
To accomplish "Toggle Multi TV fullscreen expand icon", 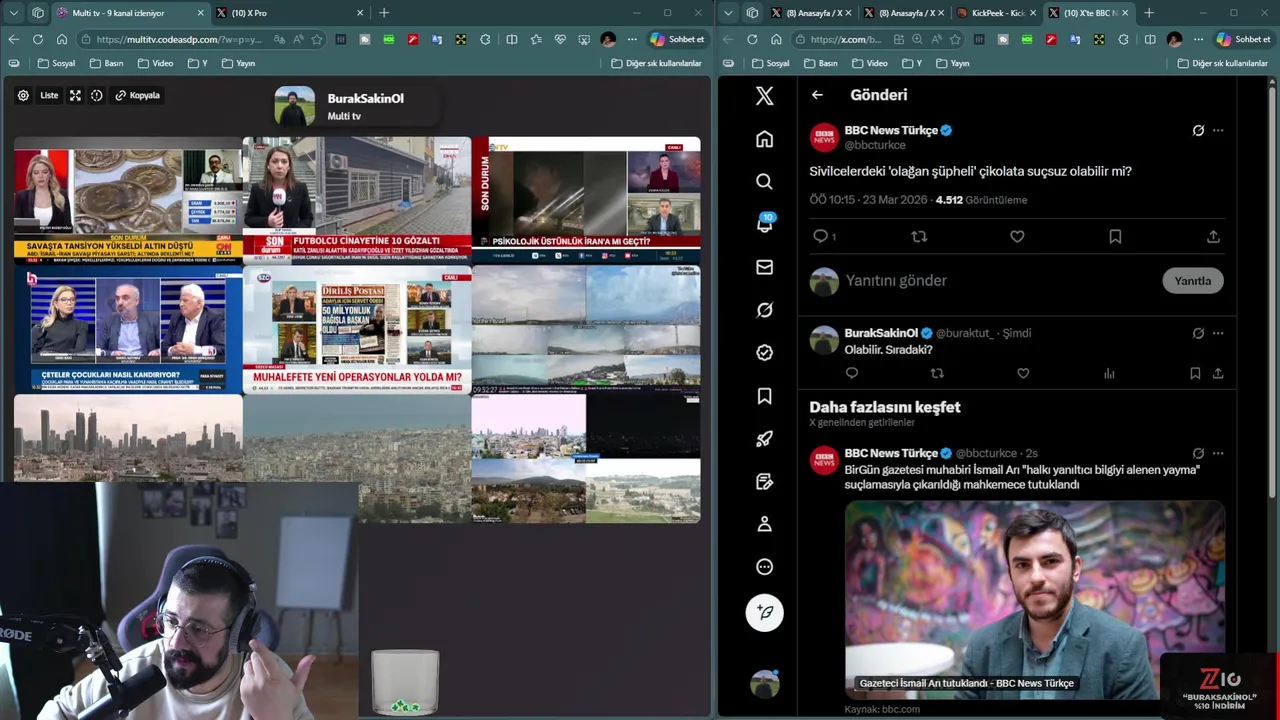I will point(75,95).
